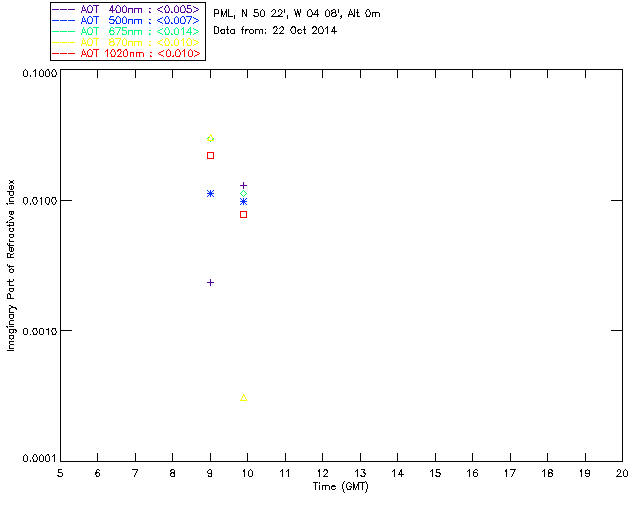Click the yellow triangle marker at time 9
The width and height of the screenshot is (640, 512).
[x=210, y=138]
